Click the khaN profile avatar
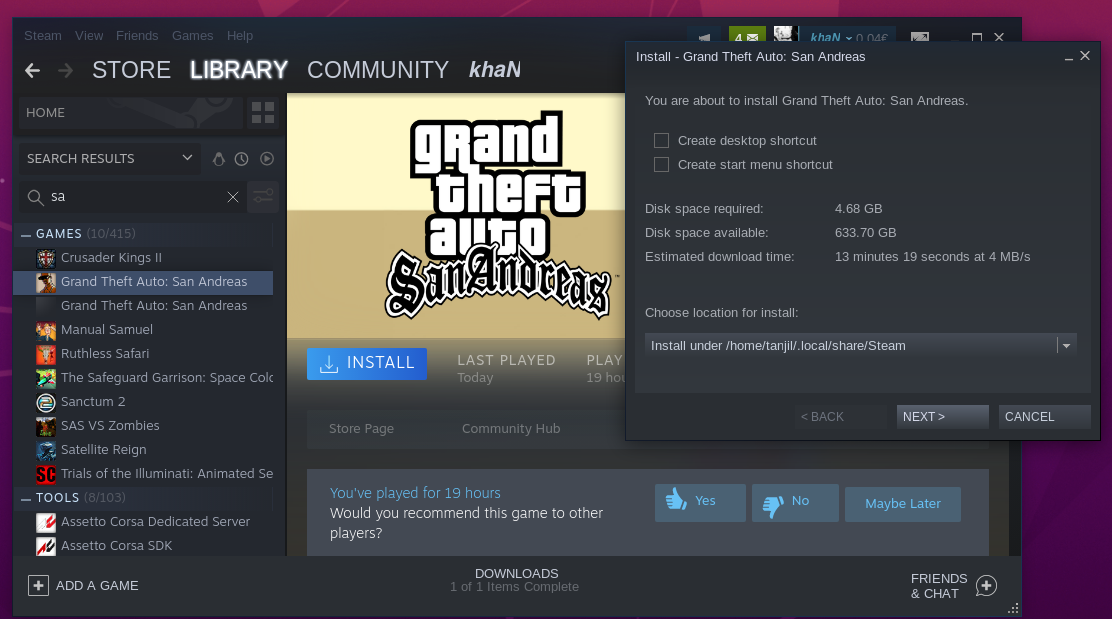 click(786, 35)
